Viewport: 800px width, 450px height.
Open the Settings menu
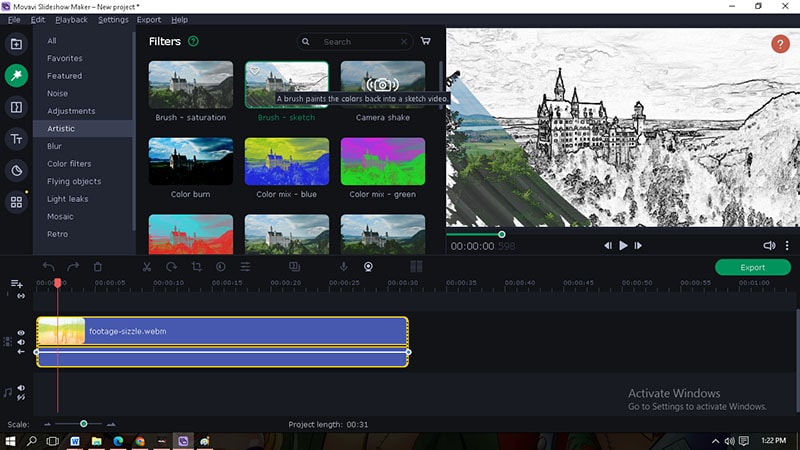(113, 20)
